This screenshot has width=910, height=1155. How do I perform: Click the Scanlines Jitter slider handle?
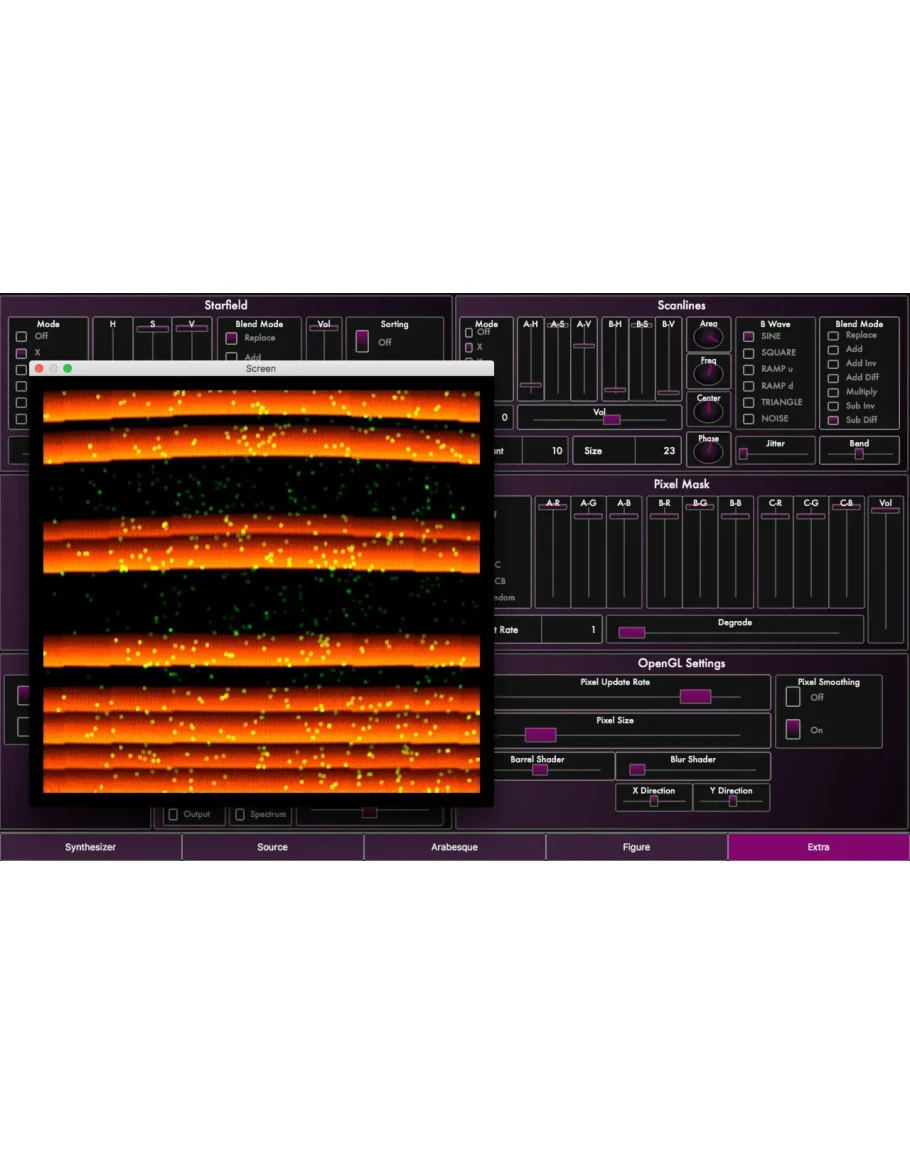point(743,454)
